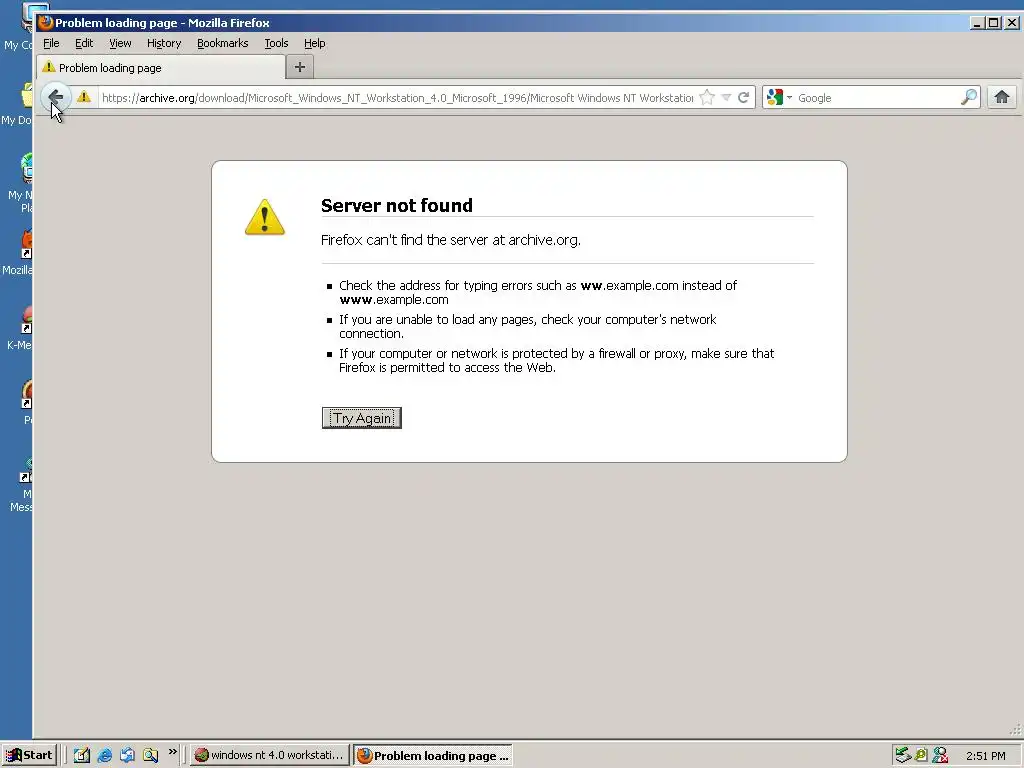The height and width of the screenshot is (768, 1024).
Task: Open the Windows Start menu
Action: pos(29,755)
